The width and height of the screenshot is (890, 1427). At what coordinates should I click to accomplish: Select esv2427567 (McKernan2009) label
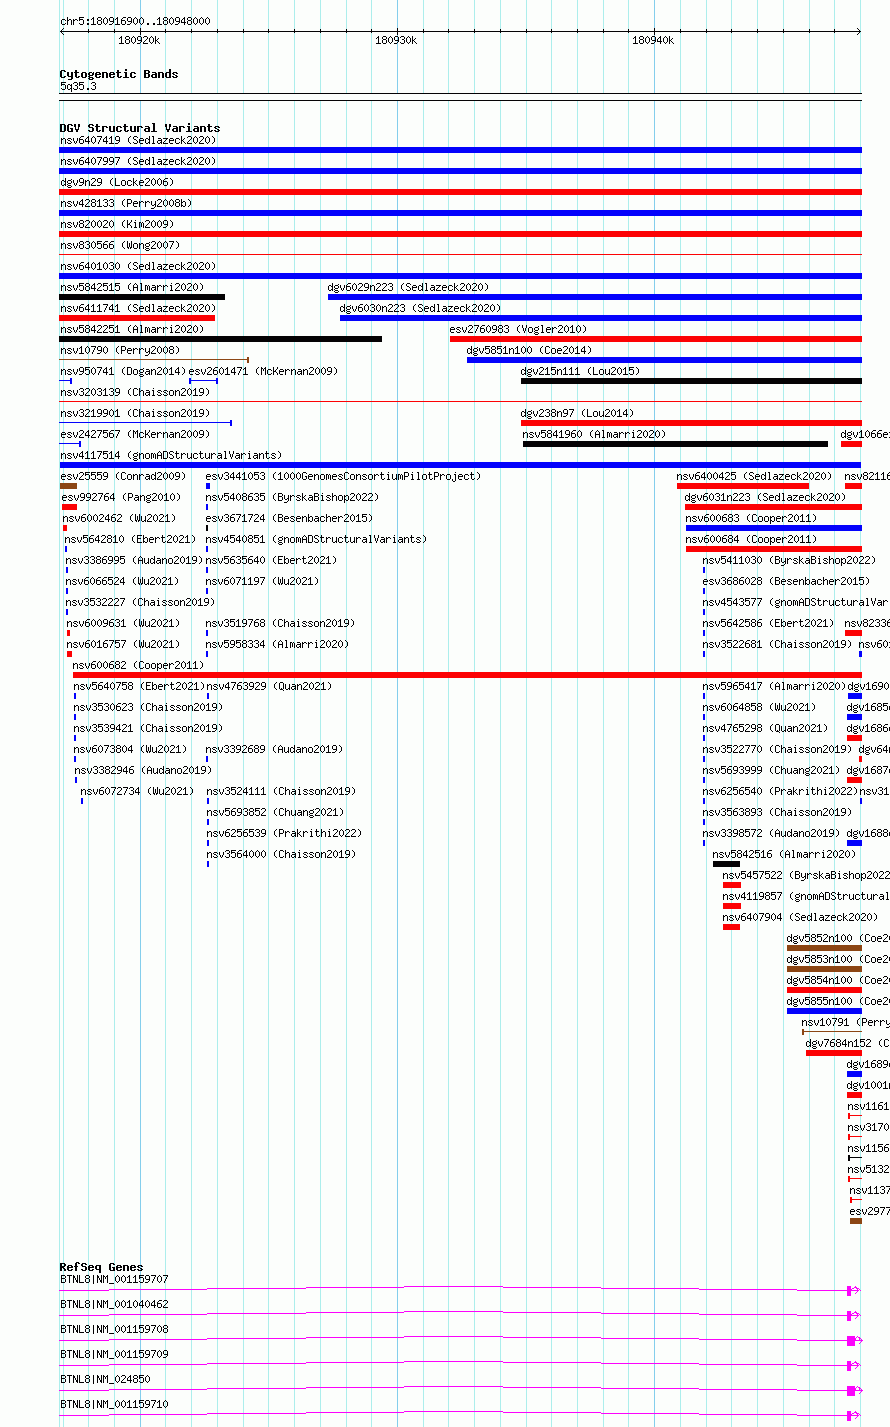click(135, 434)
